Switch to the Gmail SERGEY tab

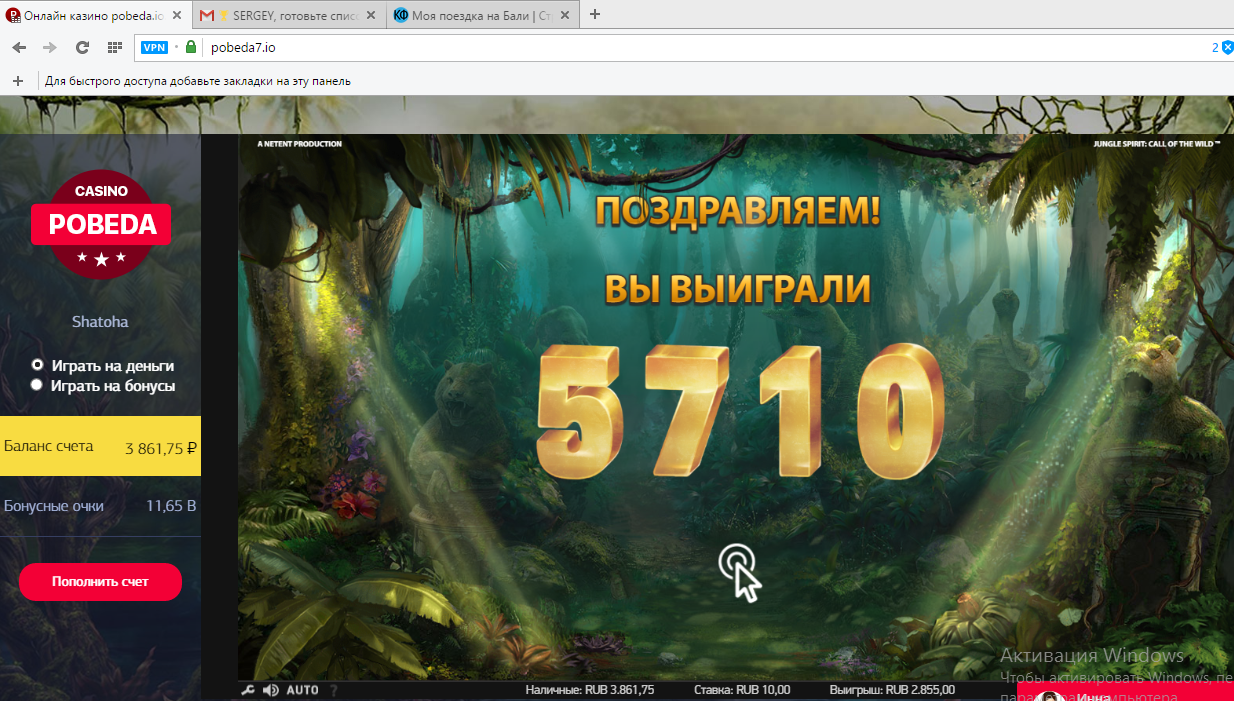tap(288, 15)
